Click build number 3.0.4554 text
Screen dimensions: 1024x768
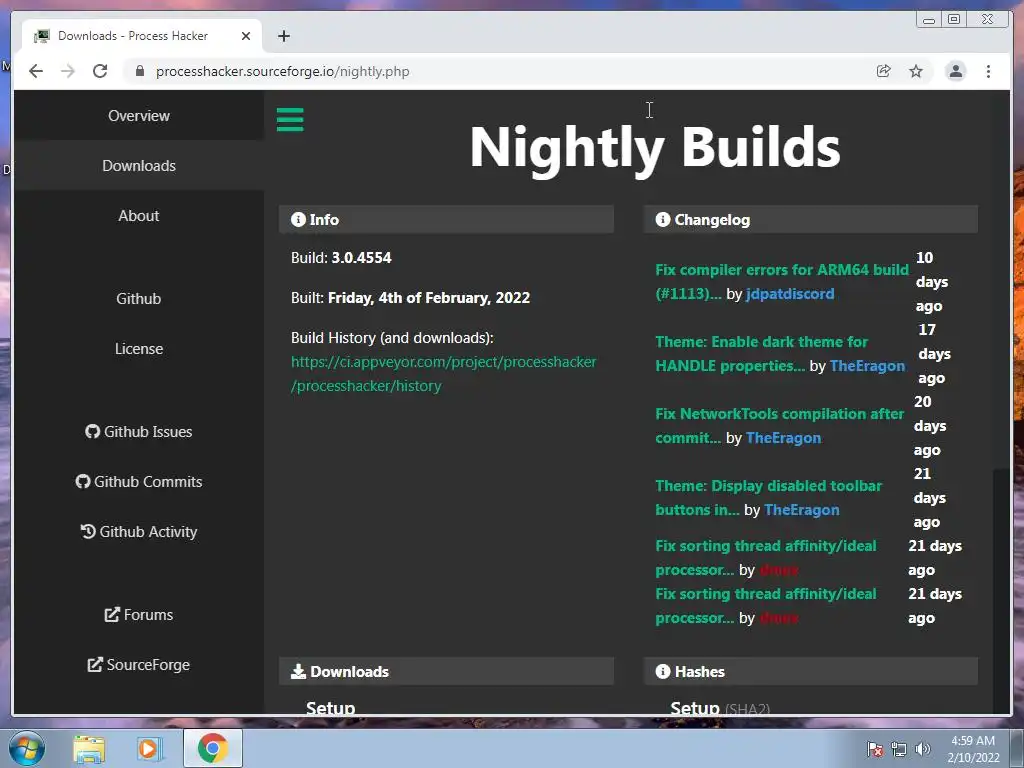click(x=361, y=258)
